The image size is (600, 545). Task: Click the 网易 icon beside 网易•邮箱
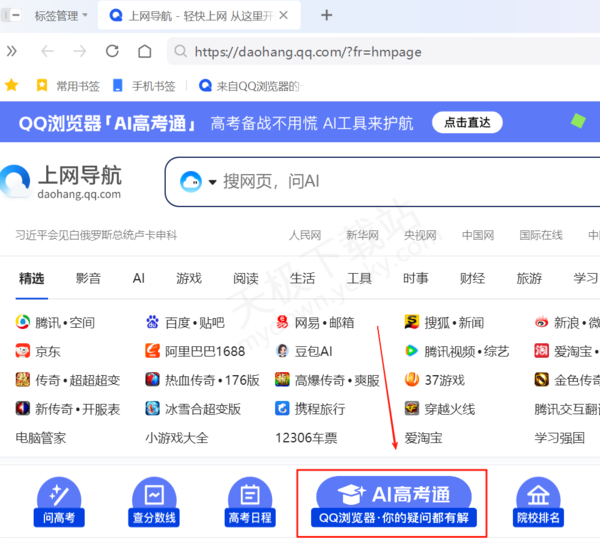282,322
